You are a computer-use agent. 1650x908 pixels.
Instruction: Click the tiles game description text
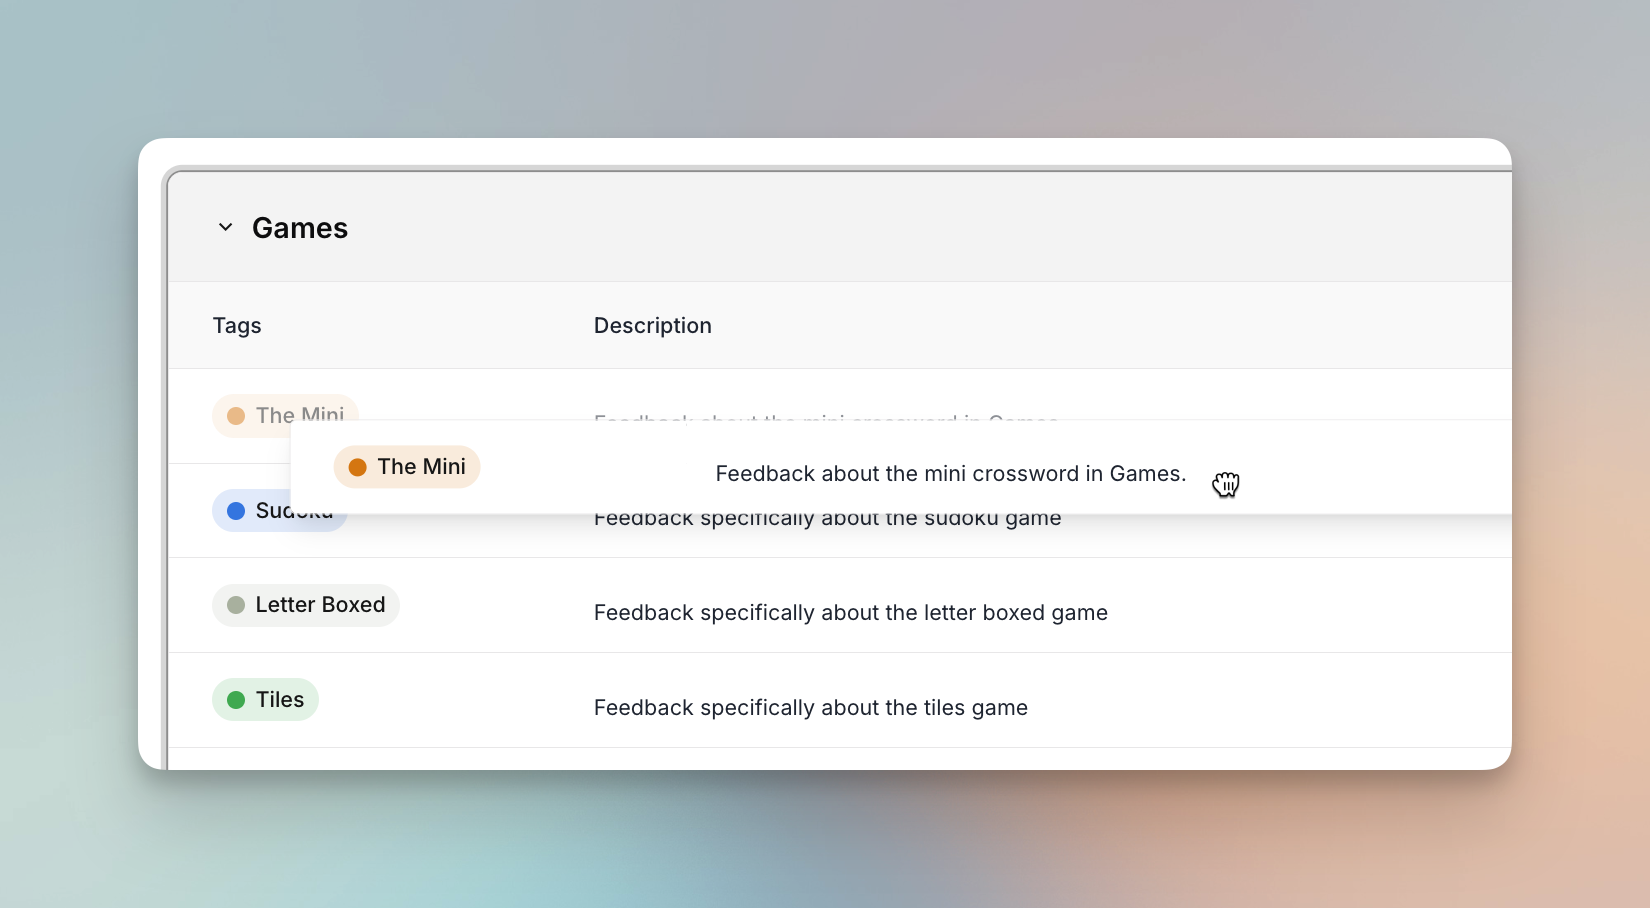[x=811, y=708]
